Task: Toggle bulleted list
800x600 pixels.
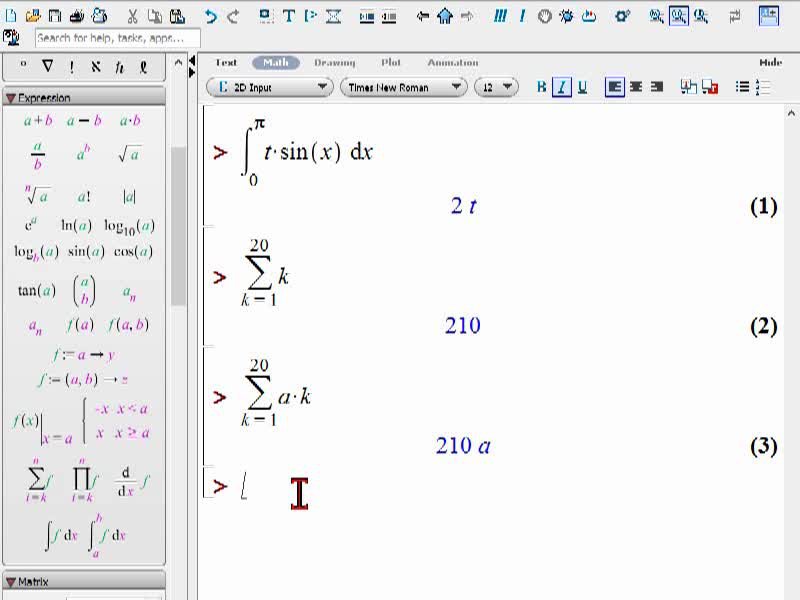Action: click(x=742, y=87)
